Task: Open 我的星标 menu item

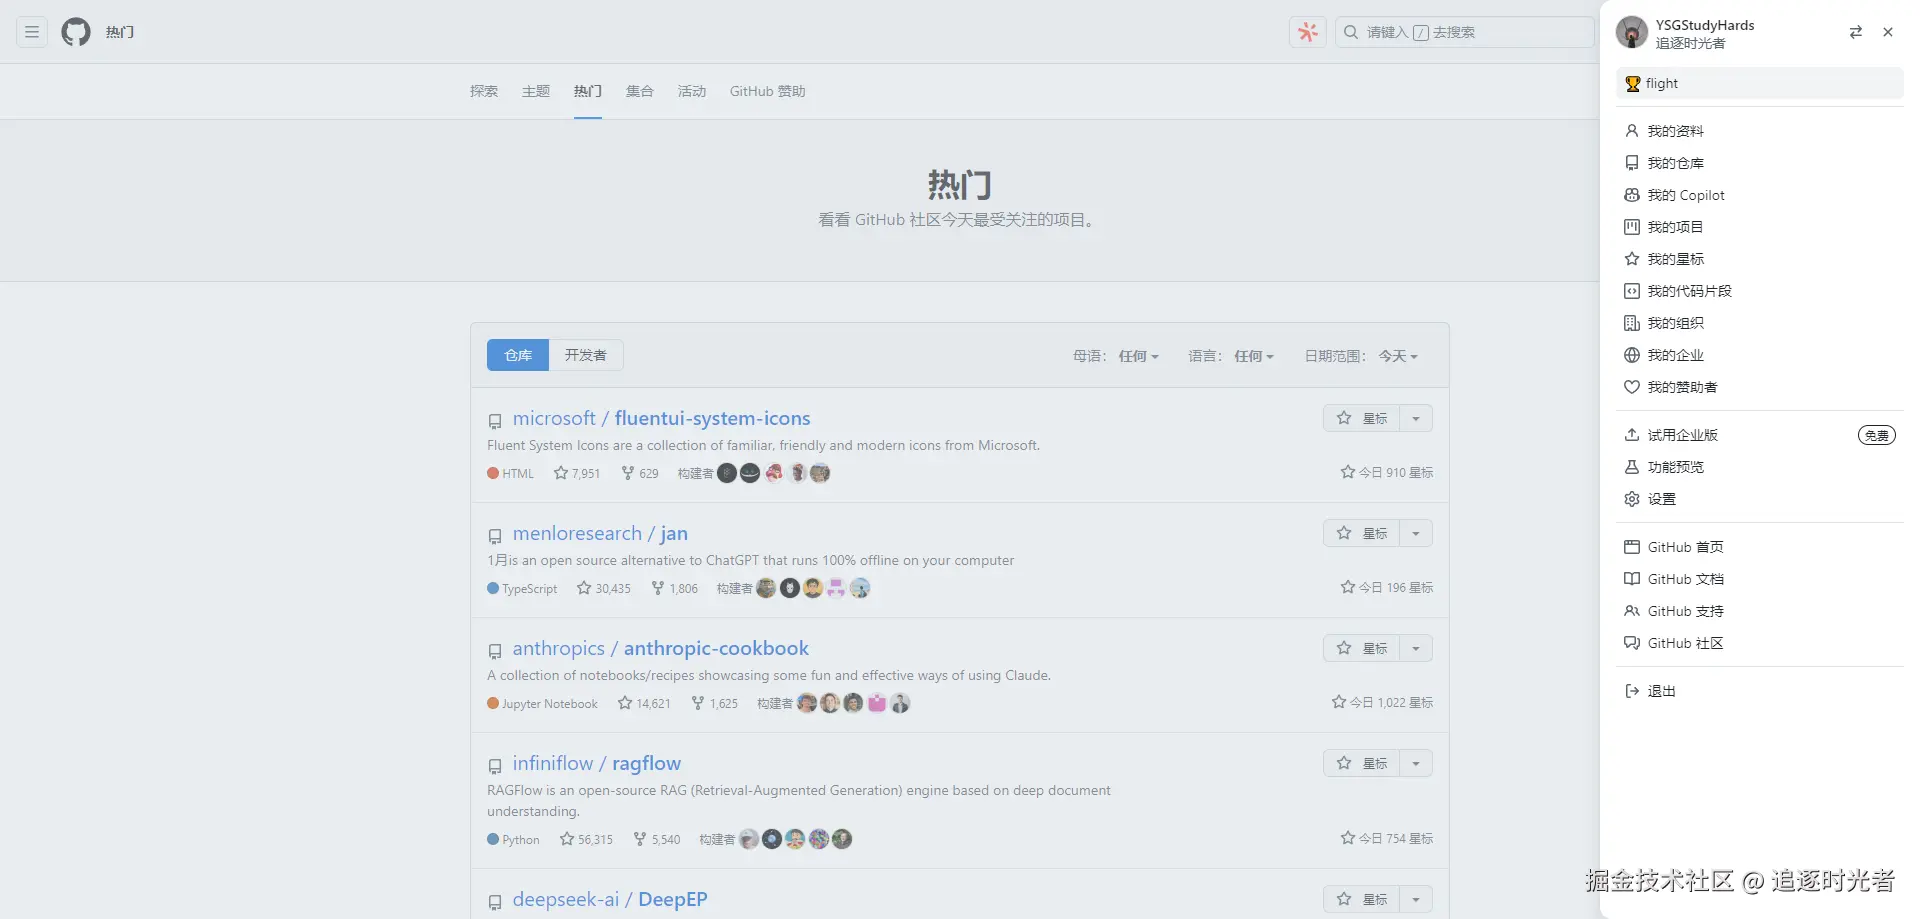Action: coord(1760,259)
